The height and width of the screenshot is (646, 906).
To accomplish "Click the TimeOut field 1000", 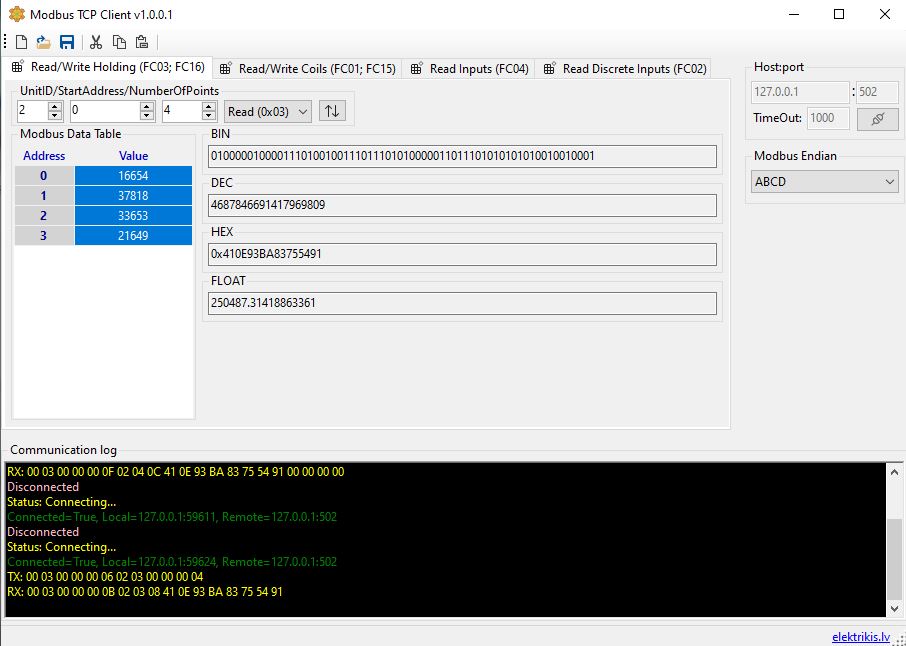I will (x=829, y=118).
